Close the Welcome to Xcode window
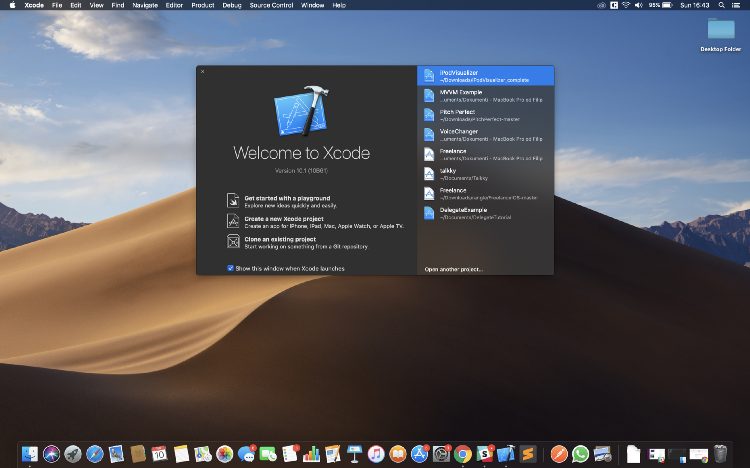750x468 pixels. tap(202, 71)
